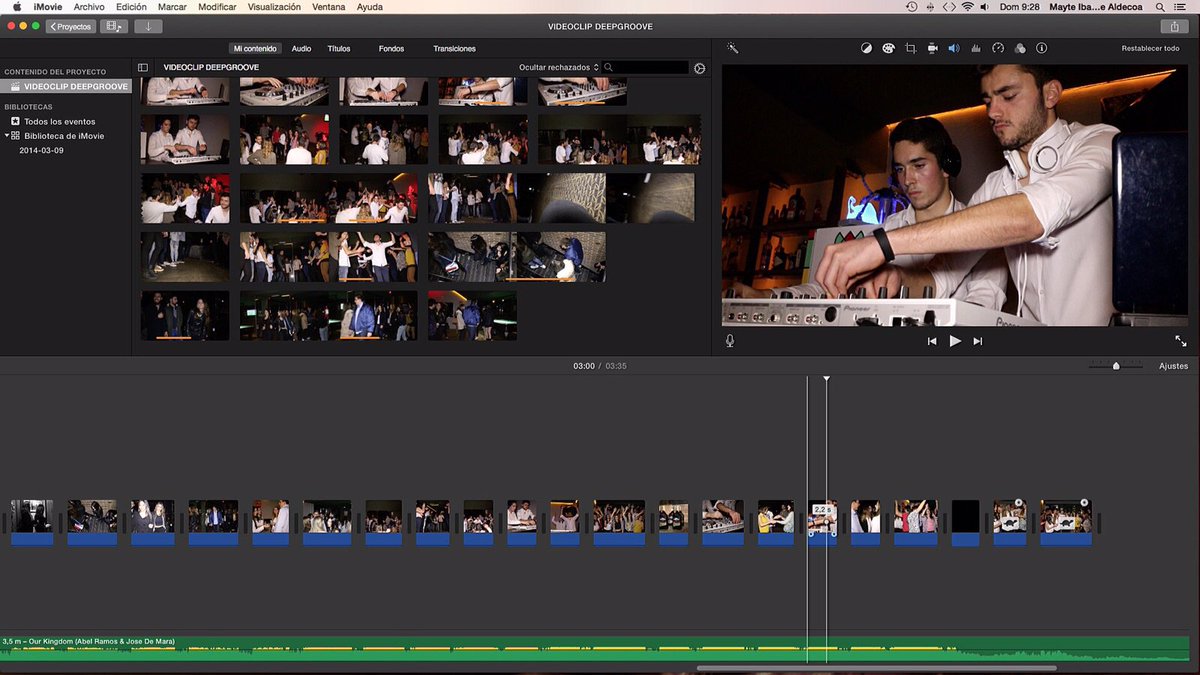1200x675 pixels.
Task: Select the crop tool
Action: point(910,48)
